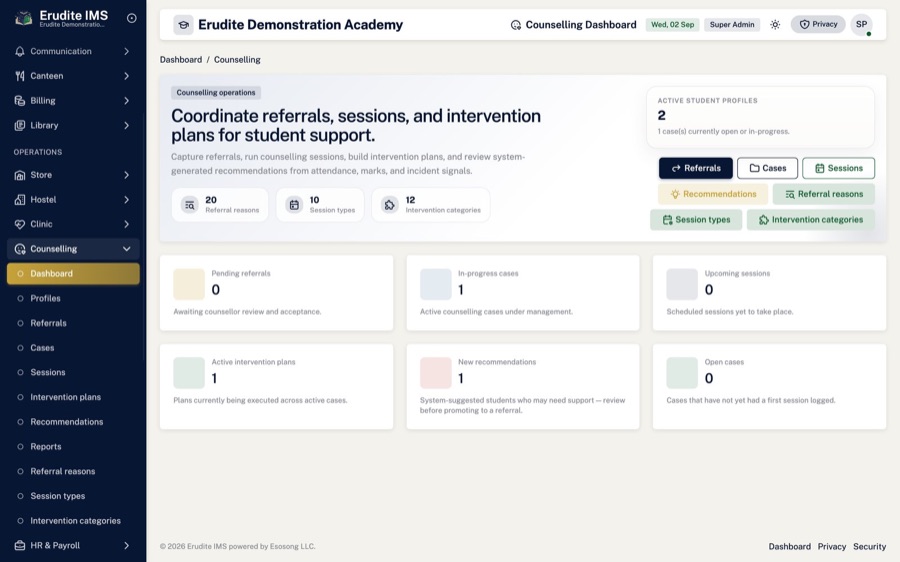Image resolution: width=900 pixels, height=562 pixels.
Task: Toggle light/dark theme sun icon
Action: tap(775, 25)
